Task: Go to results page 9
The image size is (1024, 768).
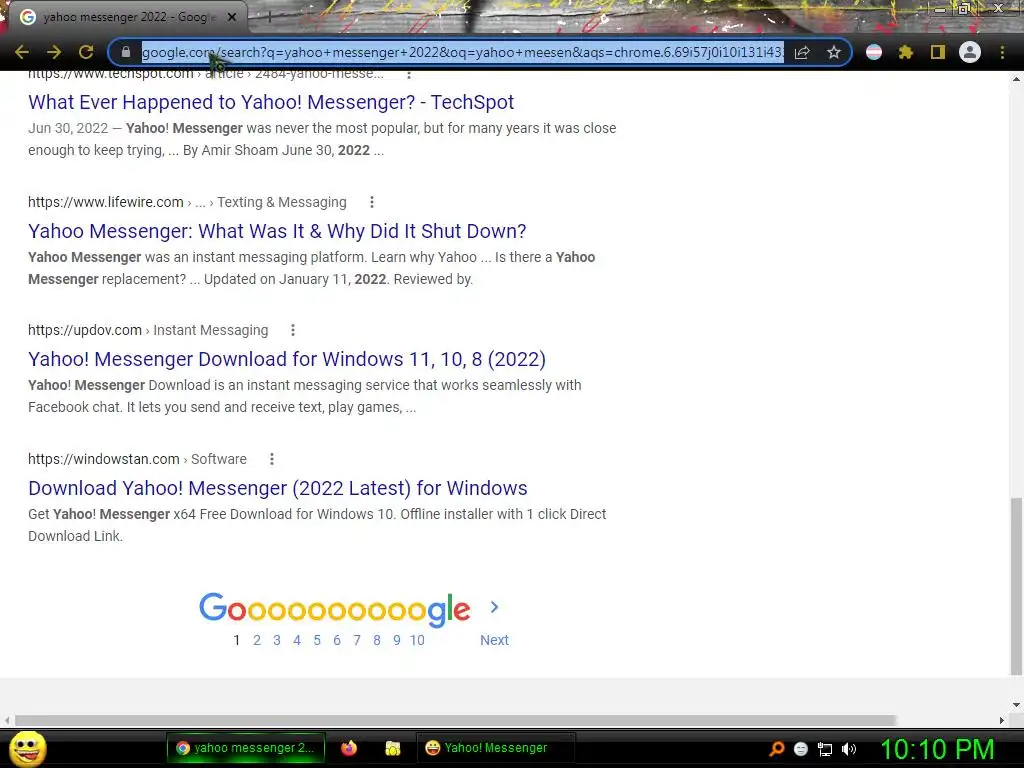Action: click(396, 640)
